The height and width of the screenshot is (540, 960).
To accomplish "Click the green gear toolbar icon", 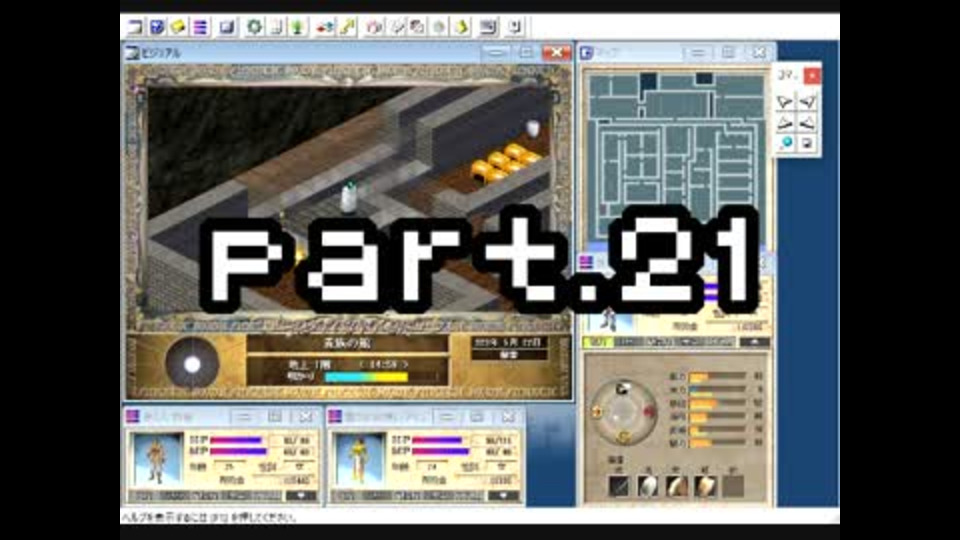I will (254, 27).
